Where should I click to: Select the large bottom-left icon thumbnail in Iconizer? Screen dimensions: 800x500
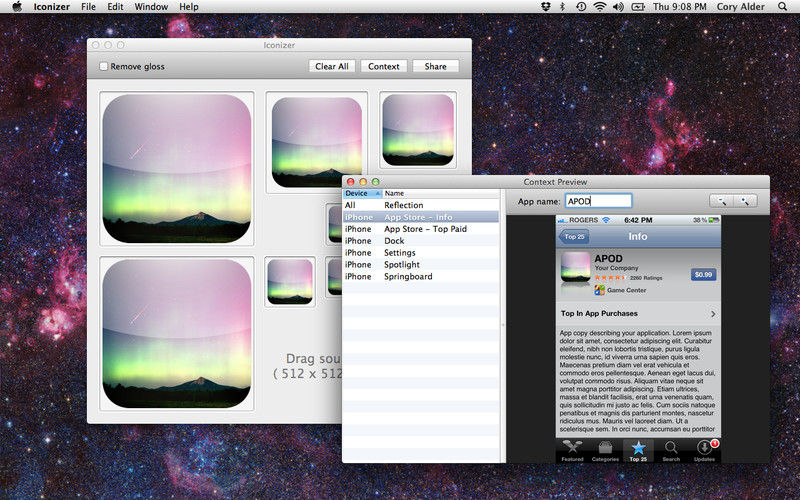(x=177, y=334)
